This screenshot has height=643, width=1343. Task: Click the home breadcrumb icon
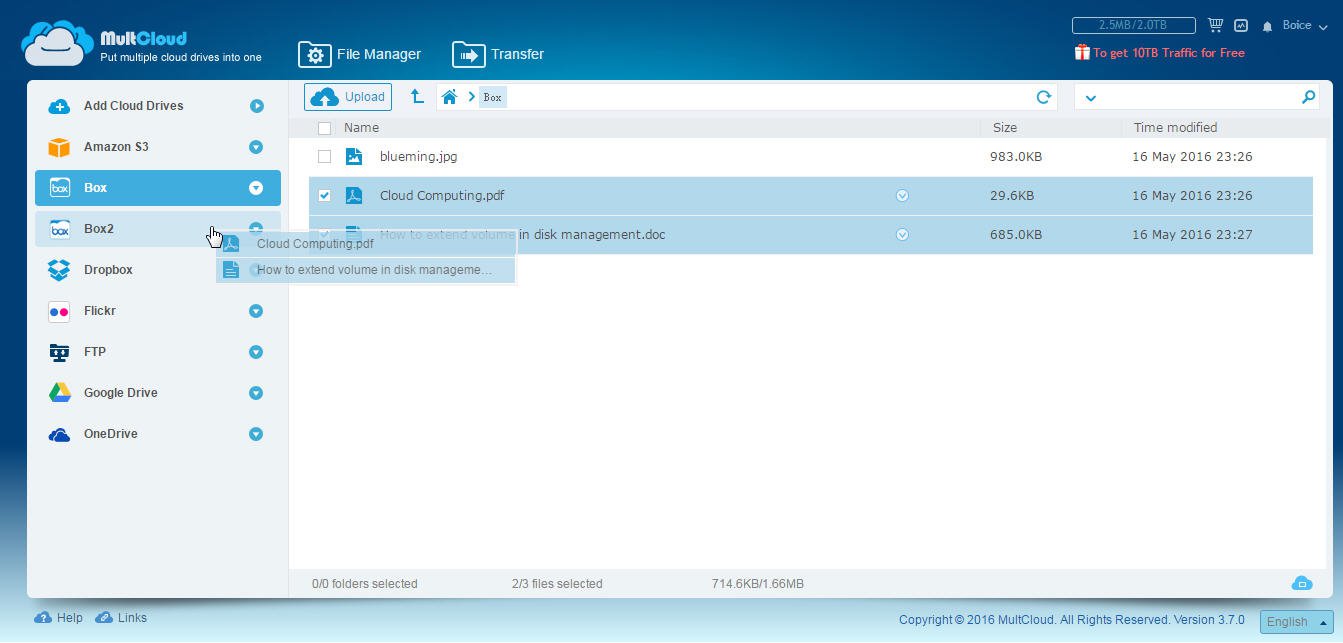(450, 97)
